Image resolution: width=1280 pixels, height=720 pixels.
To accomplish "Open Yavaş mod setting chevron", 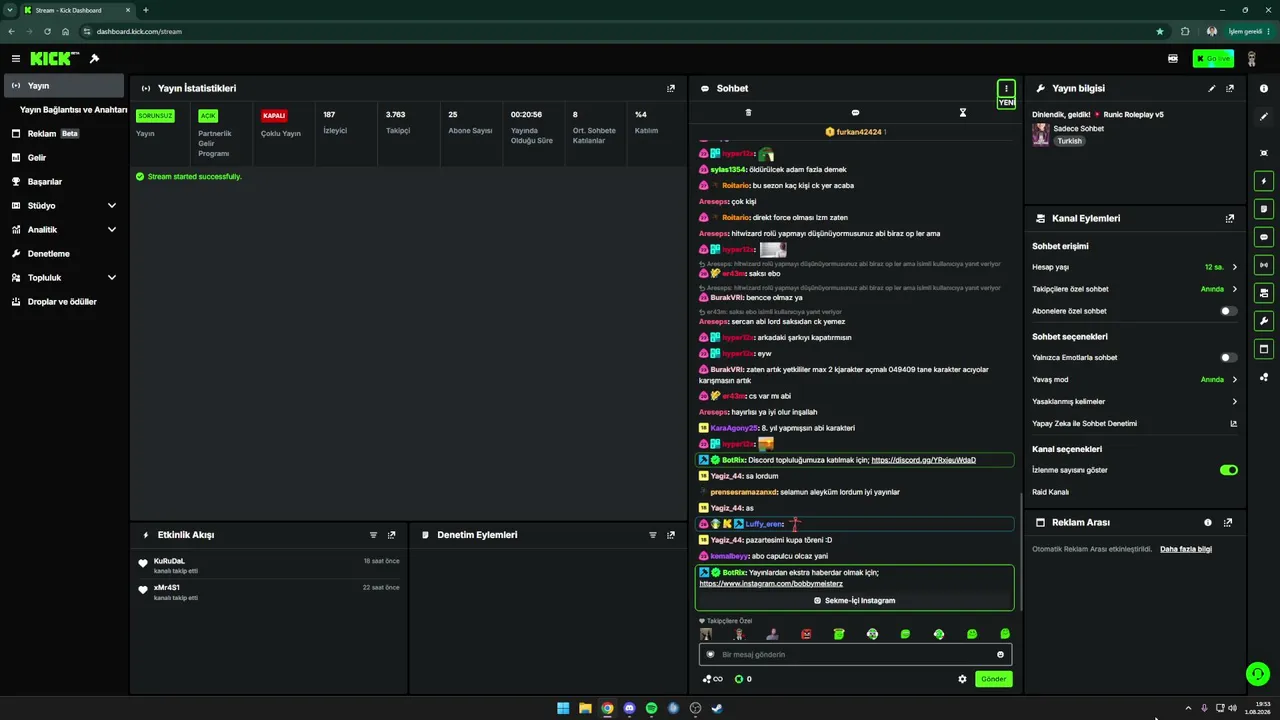I will pos(1234,380).
